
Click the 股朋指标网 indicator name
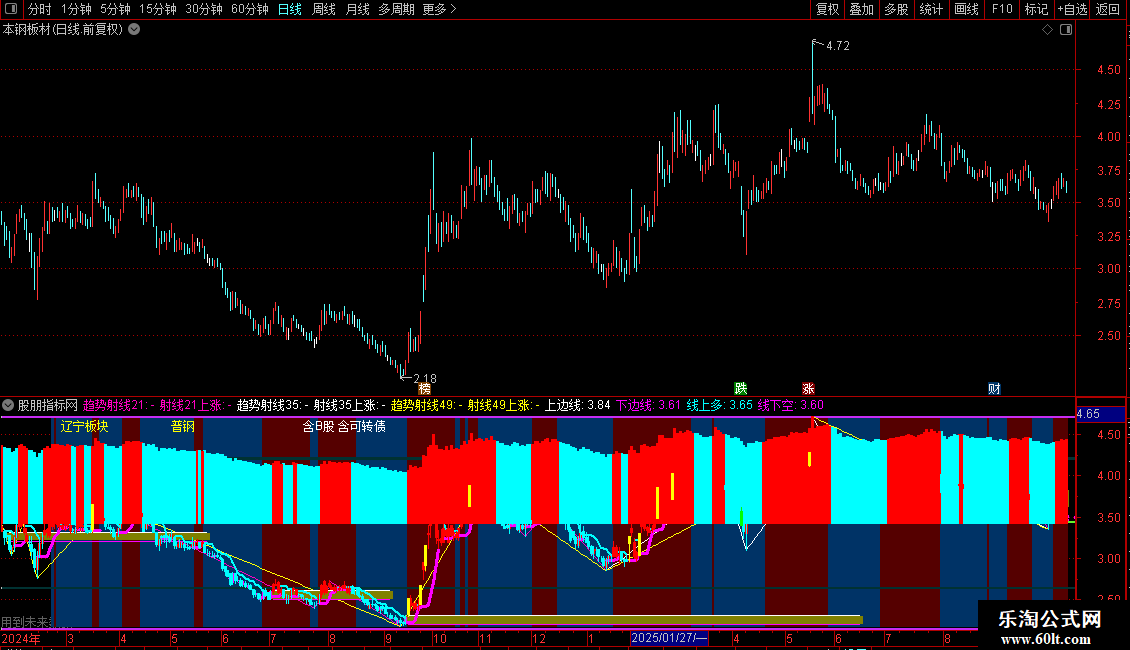coord(48,406)
